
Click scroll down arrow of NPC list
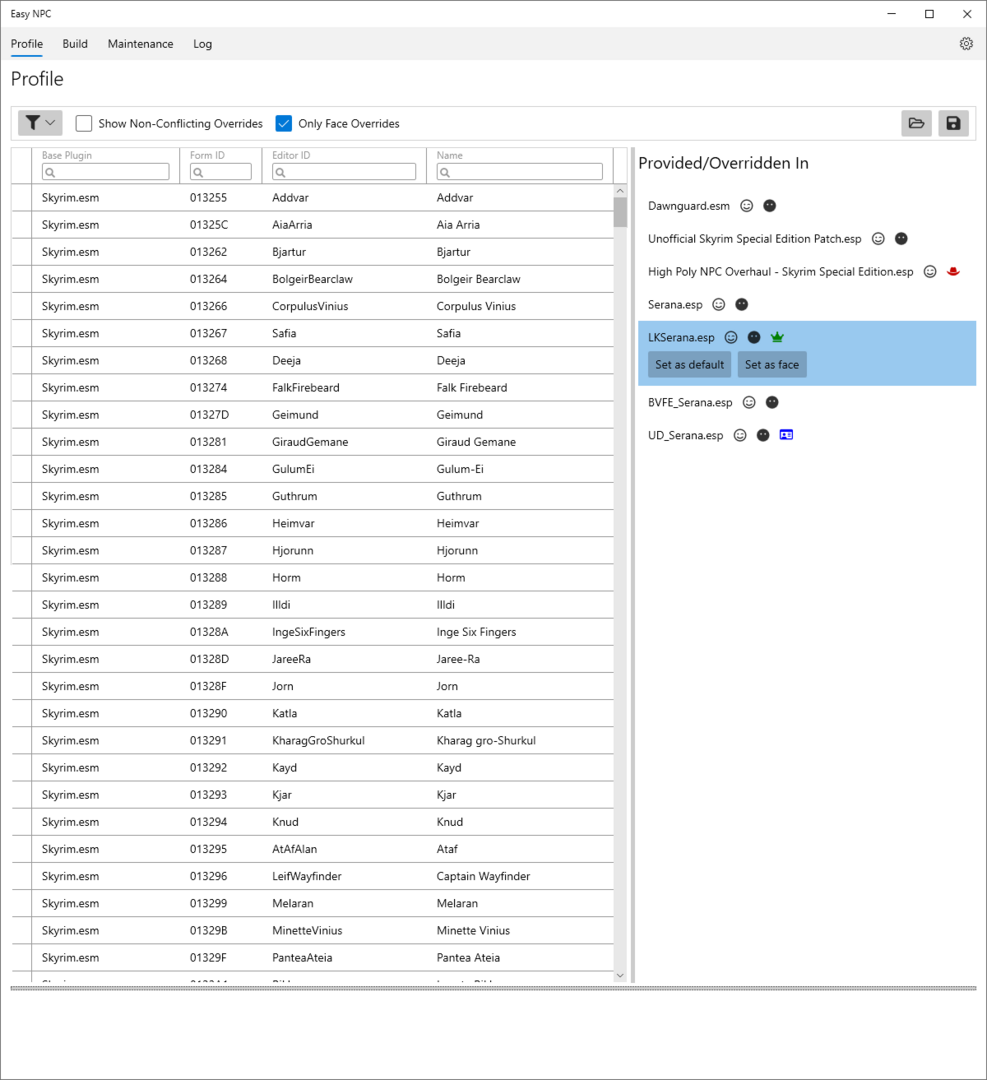621,975
